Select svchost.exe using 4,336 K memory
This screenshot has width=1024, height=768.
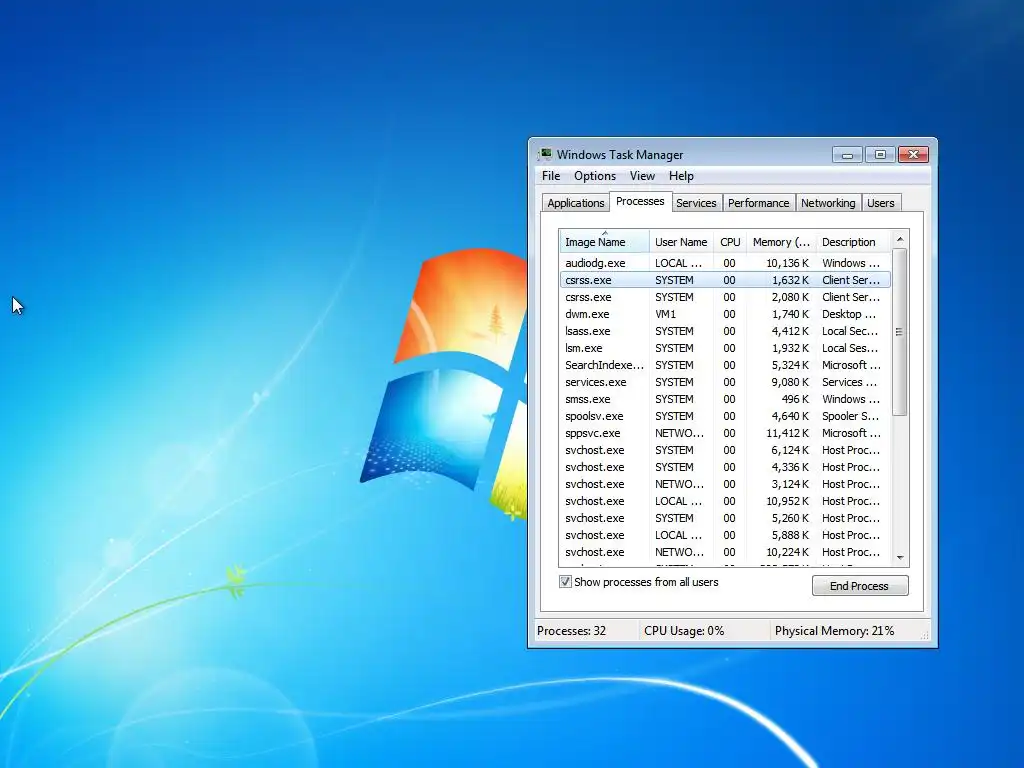[x=725, y=467]
